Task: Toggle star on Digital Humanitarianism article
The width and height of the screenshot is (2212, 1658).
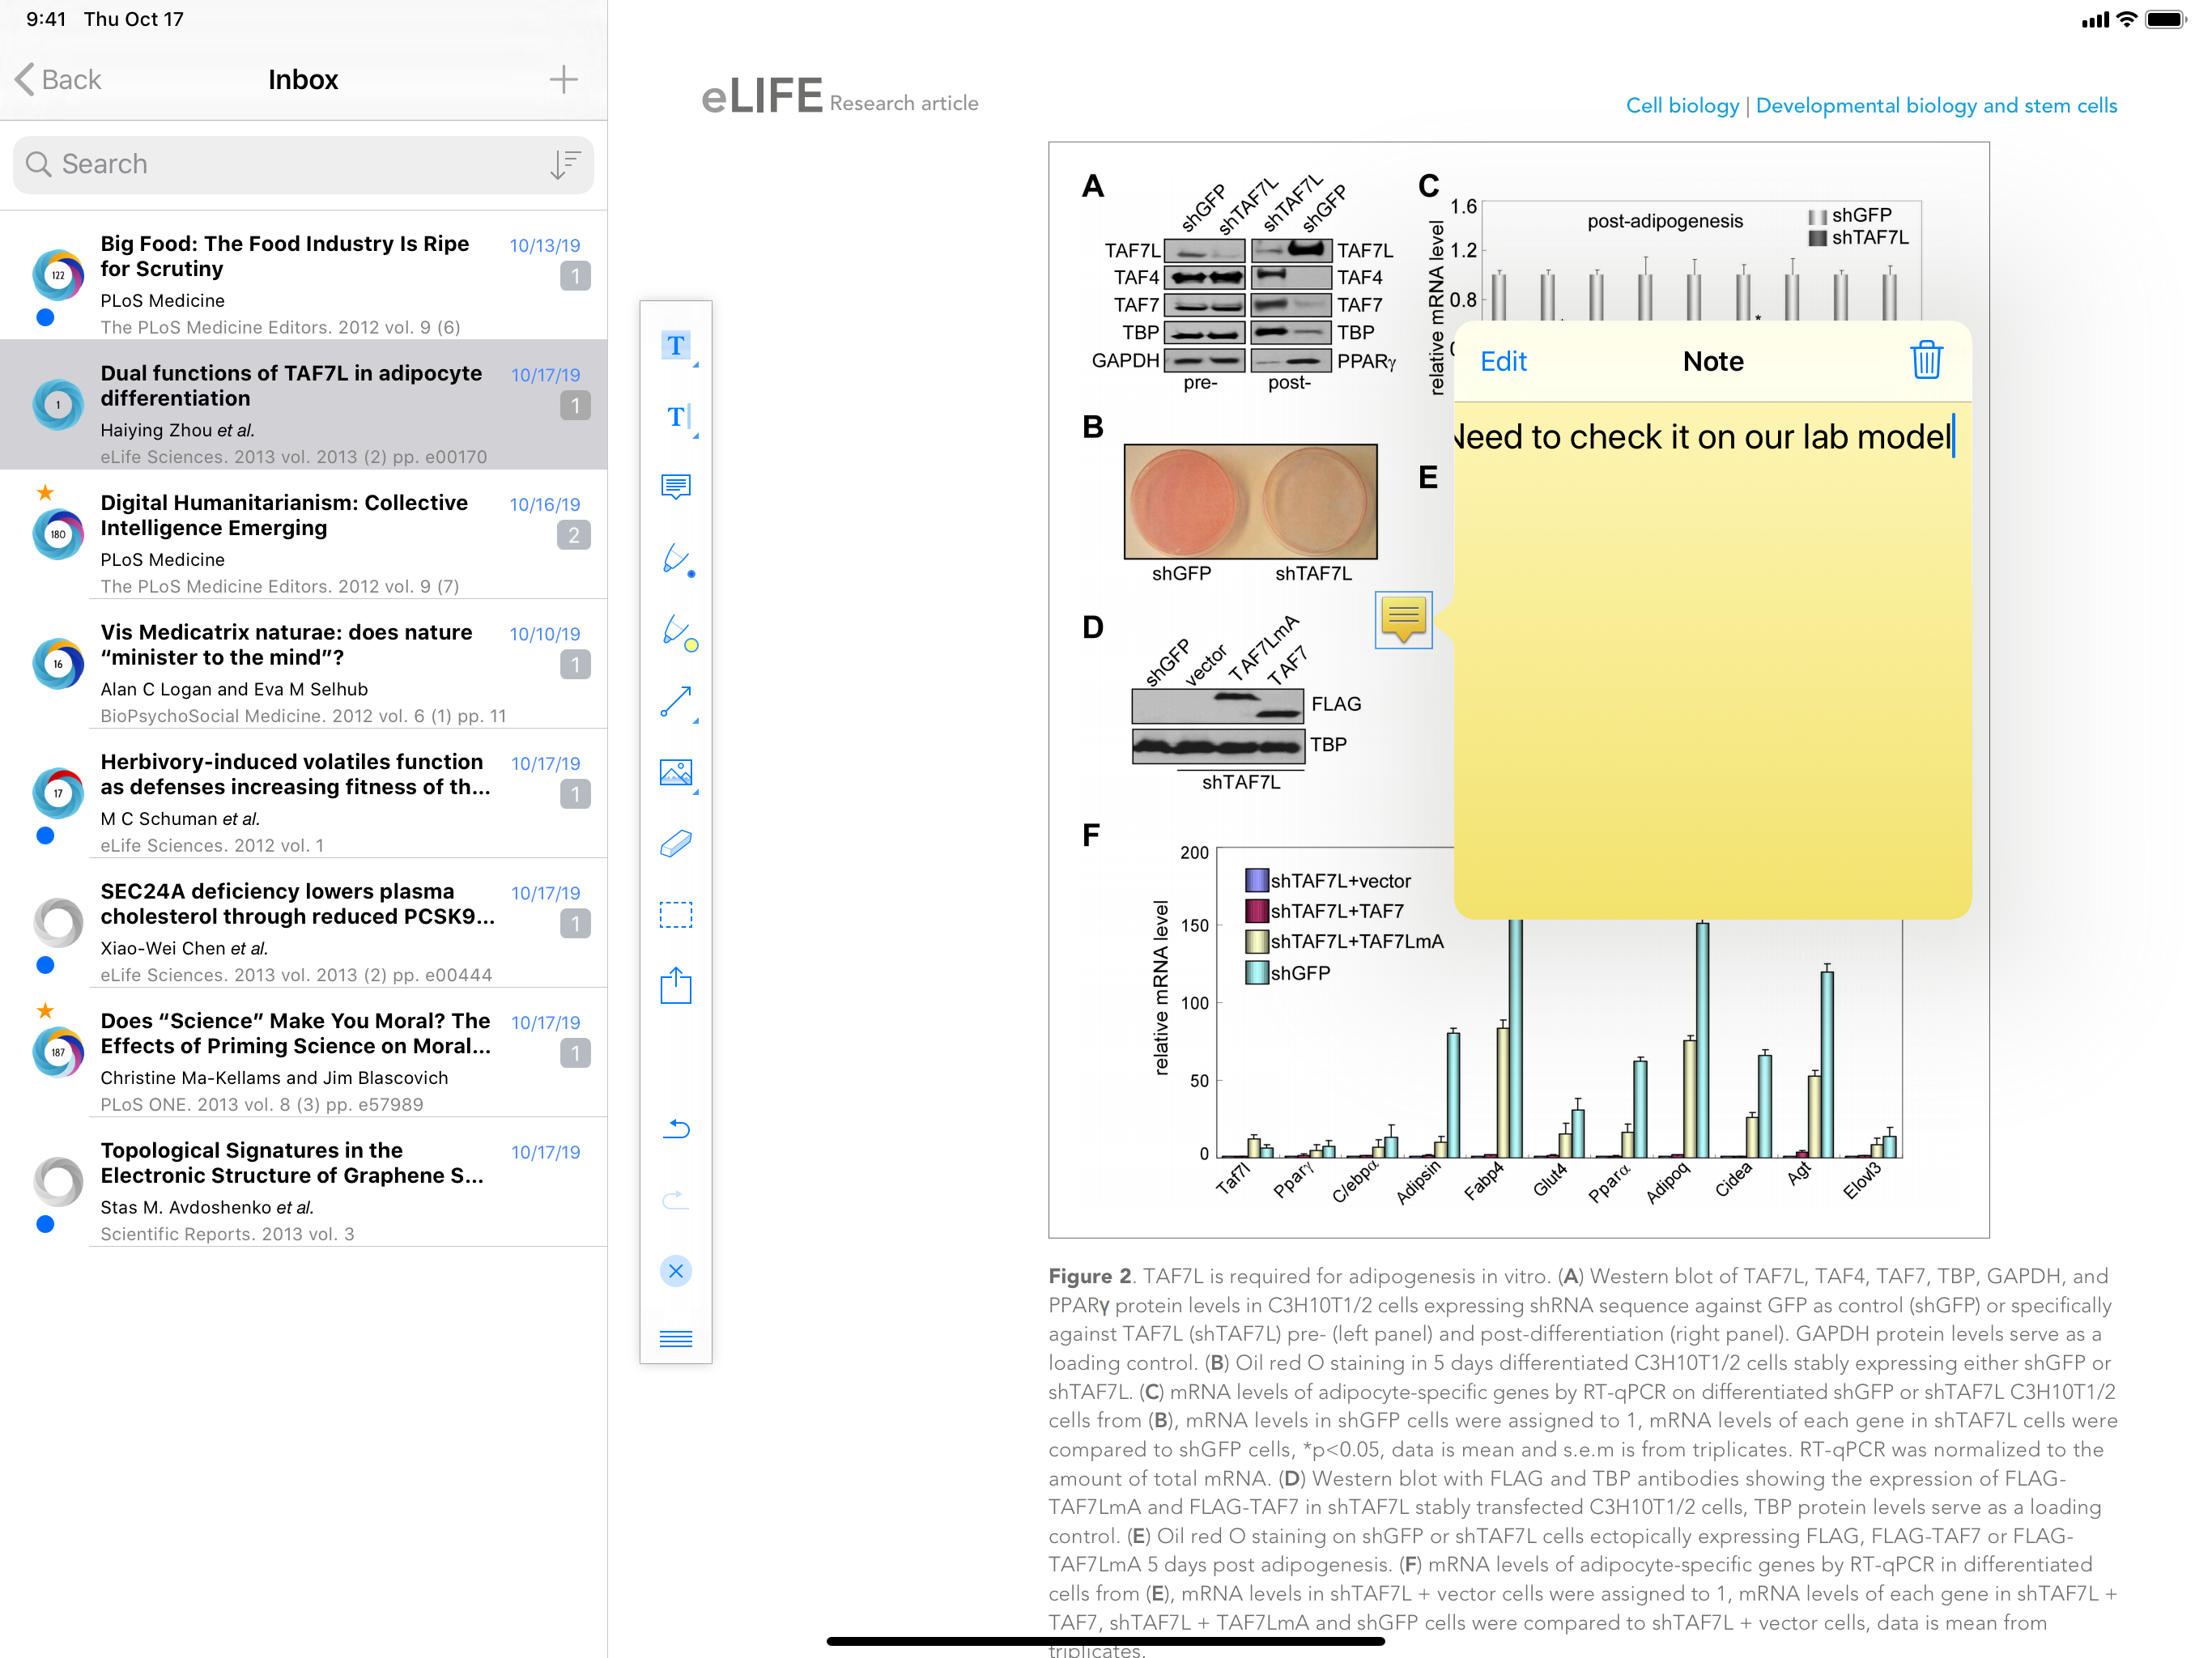Action: (45, 492)
